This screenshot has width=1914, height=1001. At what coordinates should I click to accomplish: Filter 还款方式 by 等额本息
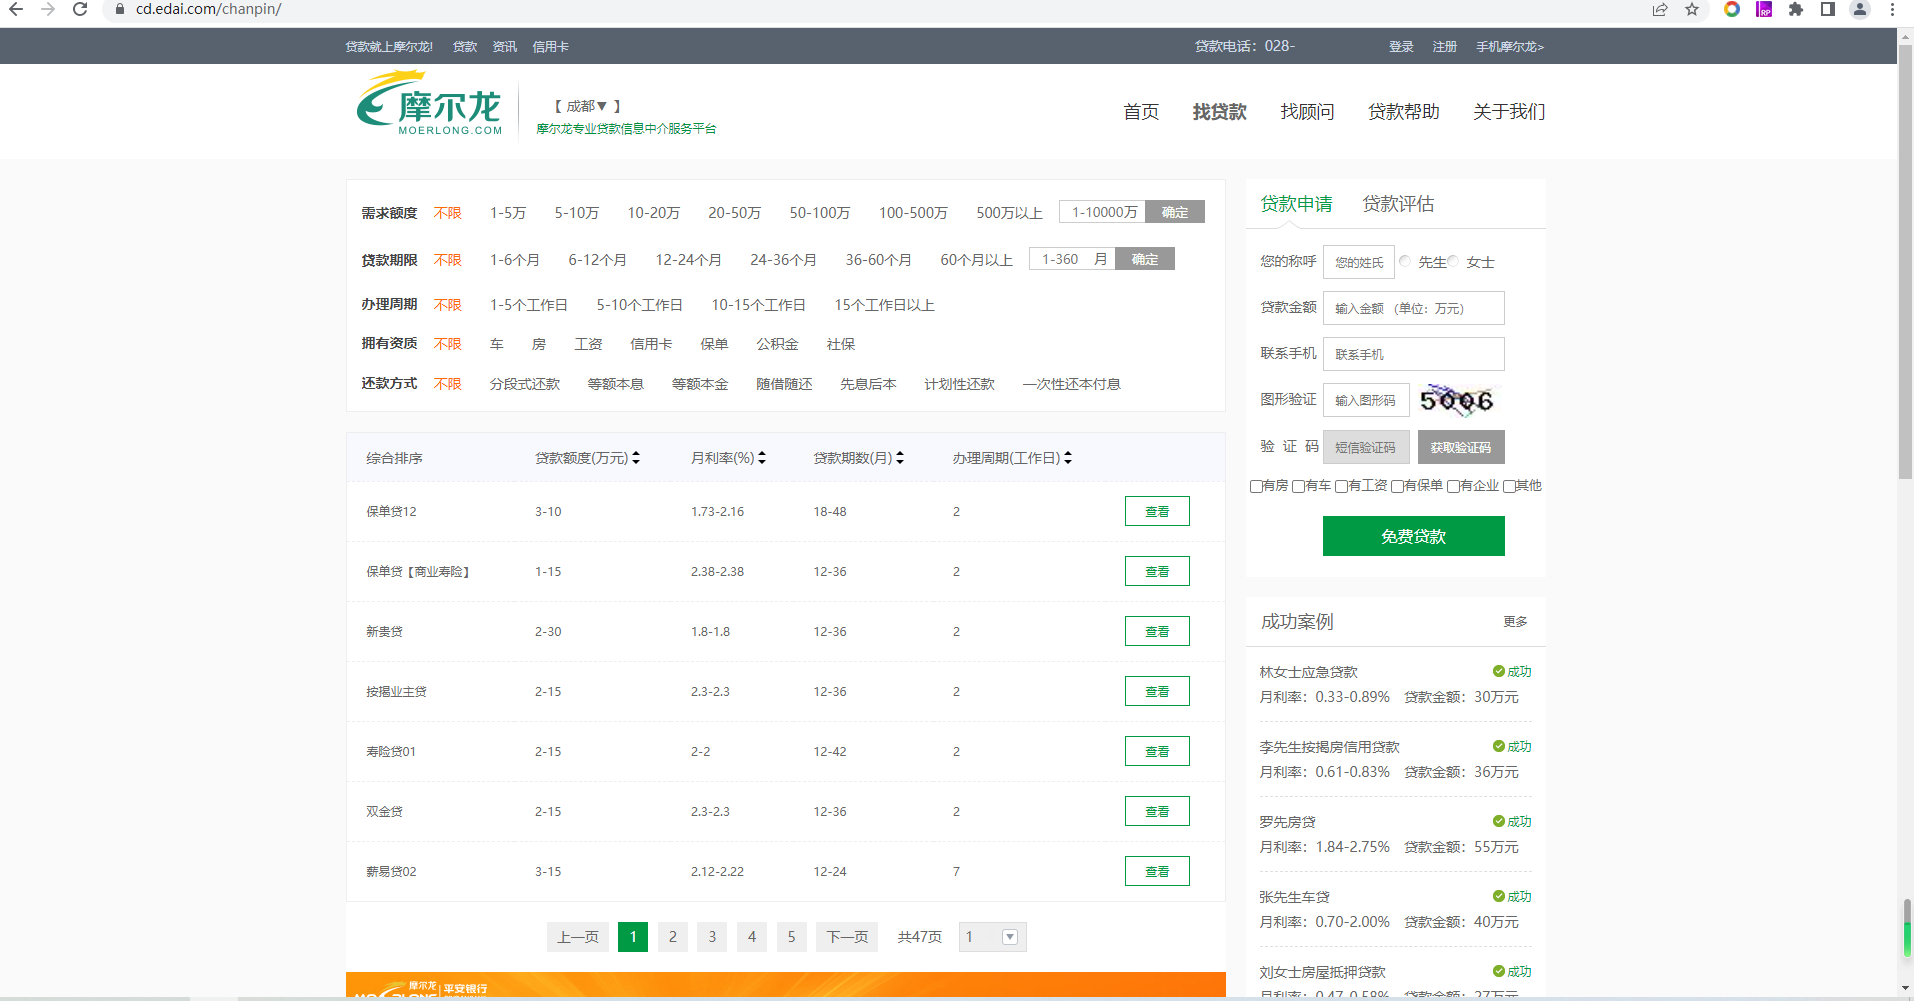[615, 384]
